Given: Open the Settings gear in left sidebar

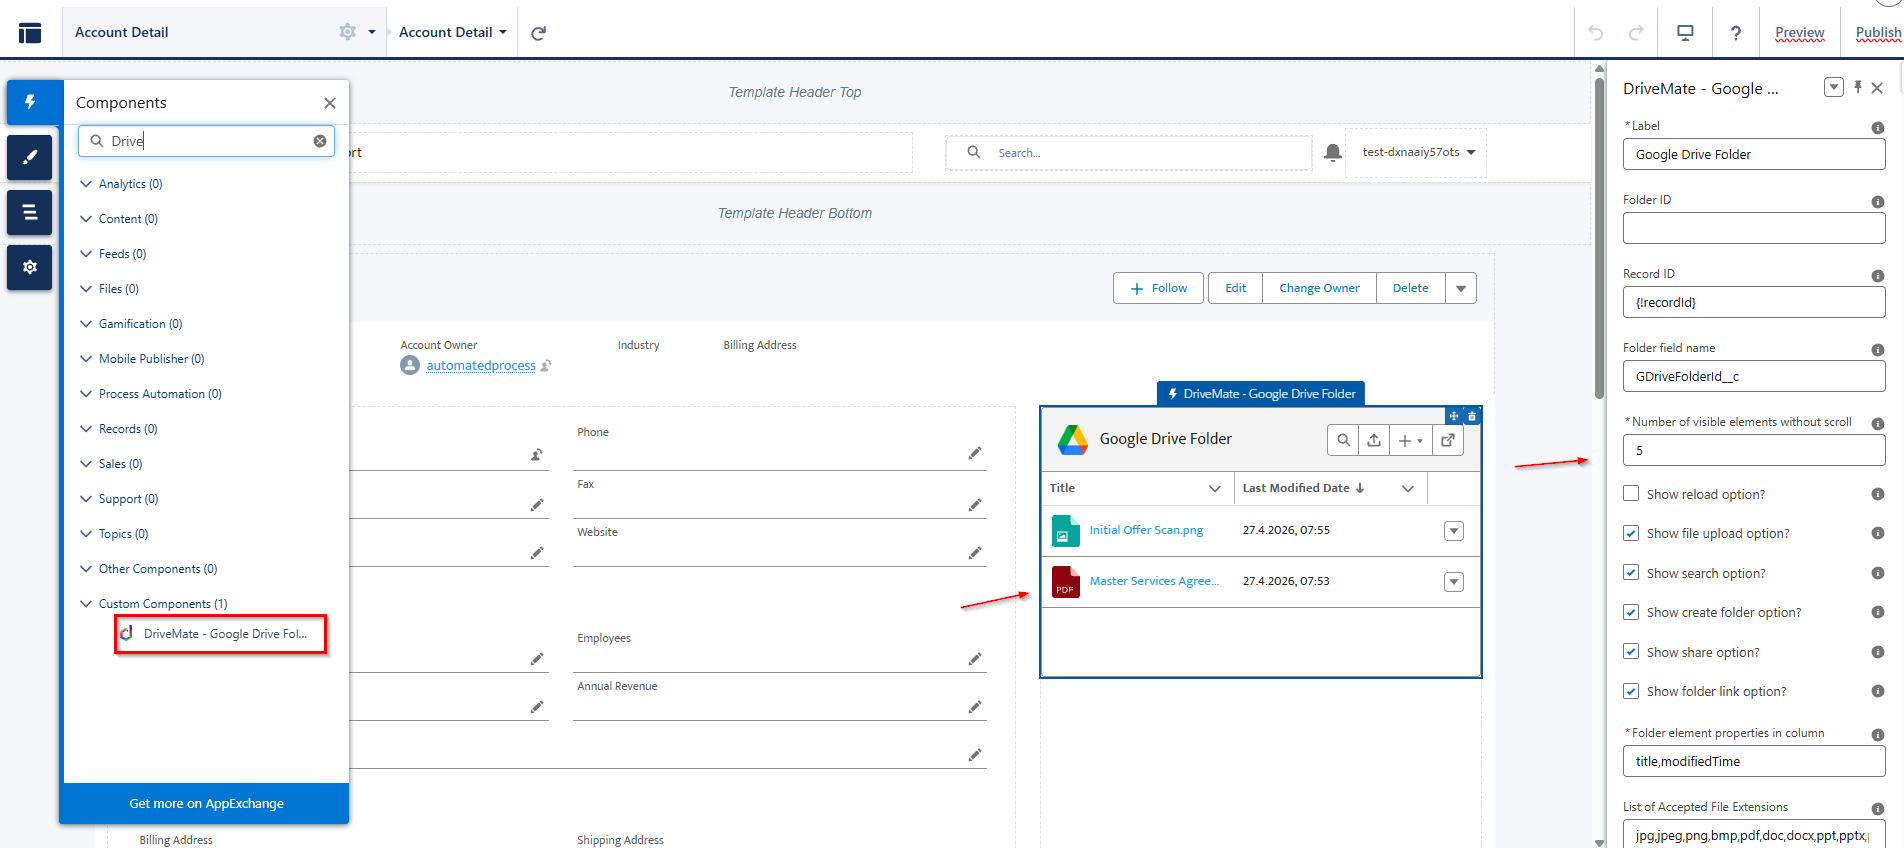Looking at the screenshot, I should [x=30, y=267].
